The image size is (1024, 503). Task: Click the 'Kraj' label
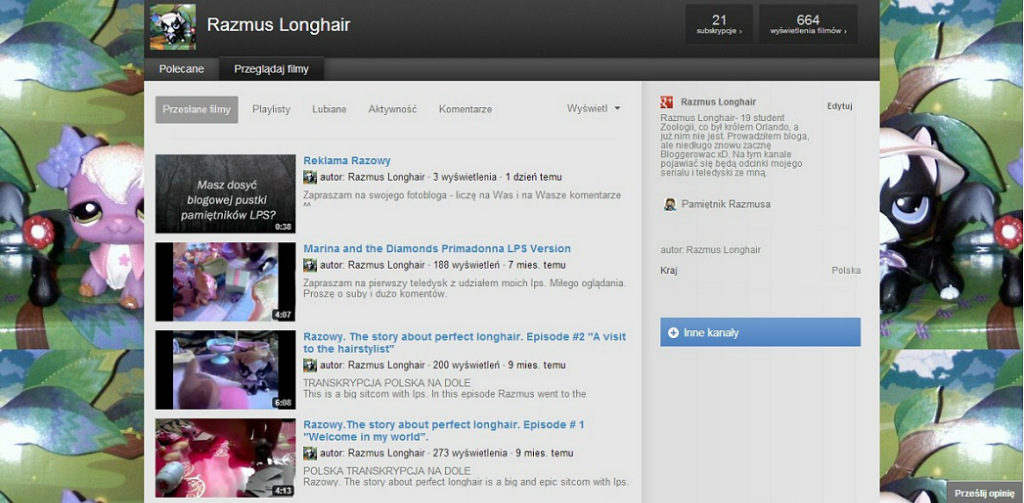[x=669, y=270]
